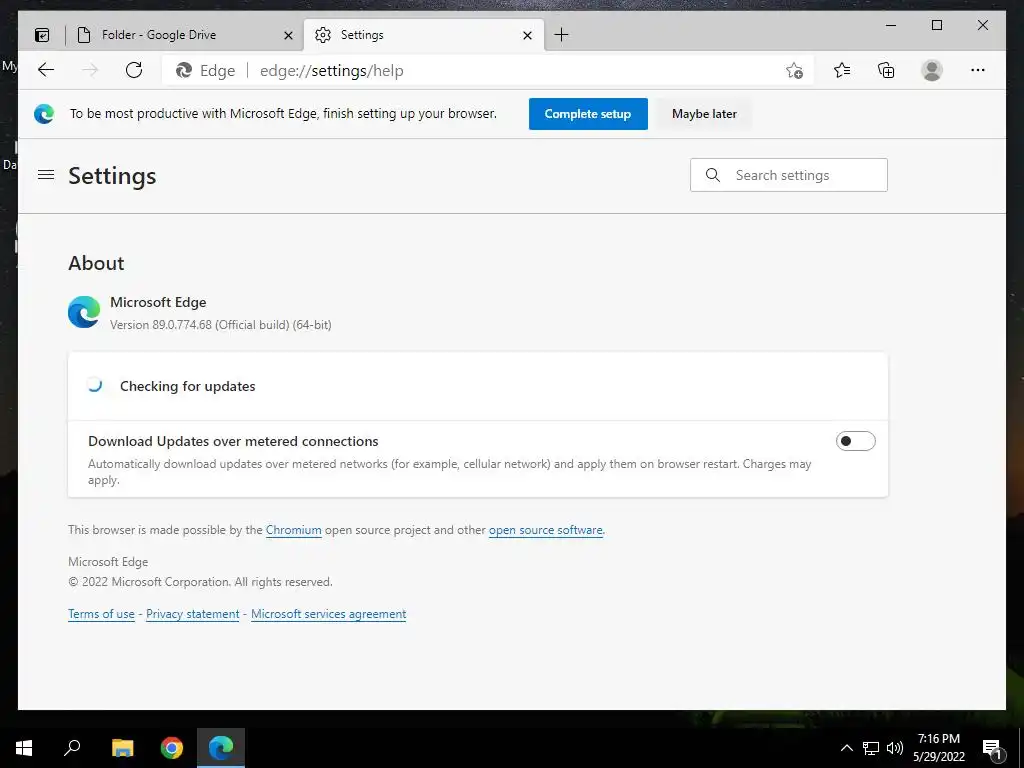1024x768 pixels.
Task: Open the network tray icon
Action: click(871, 748)
